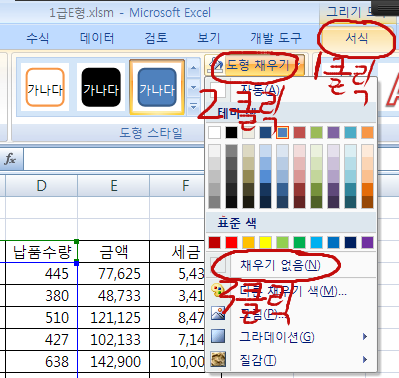399x378 pixels.
Task: Select cell containing 380
Action: pos(41,296)
